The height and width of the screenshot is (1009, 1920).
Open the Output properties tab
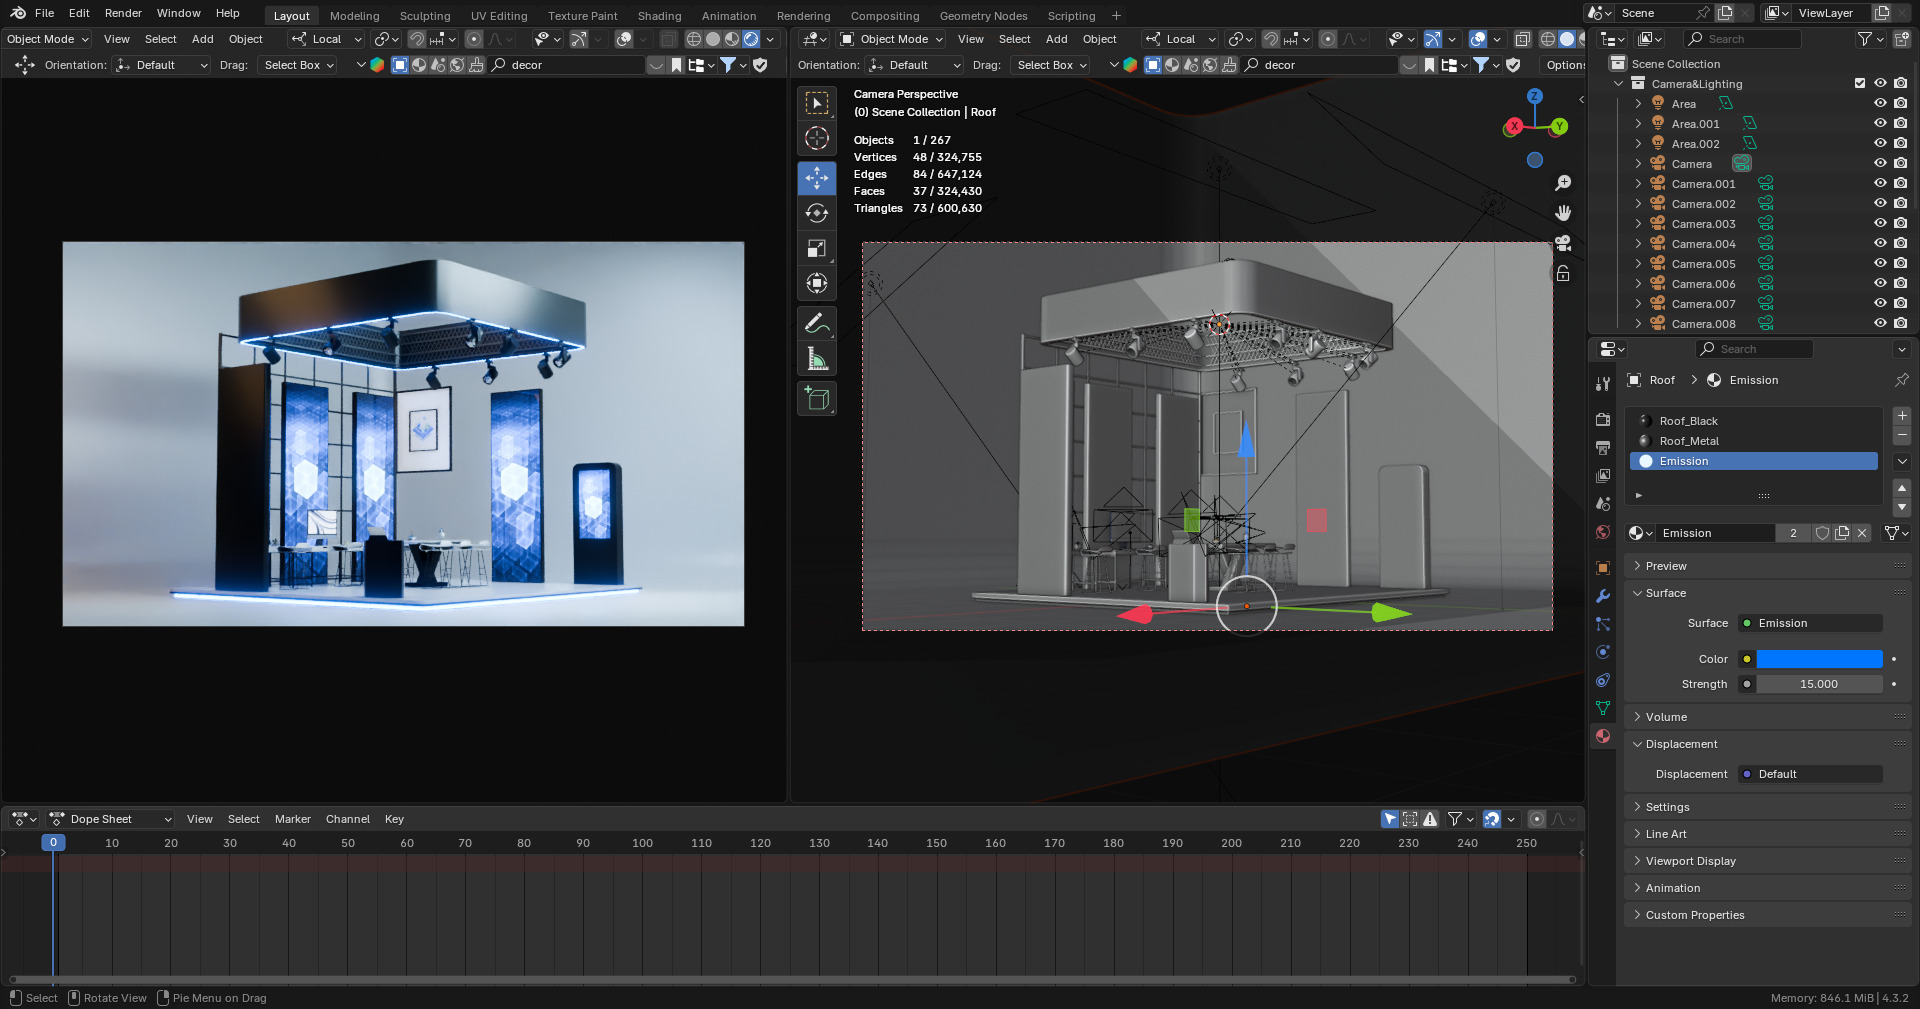(1603, 448)
